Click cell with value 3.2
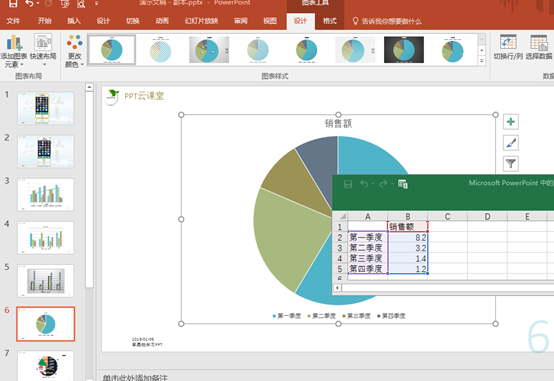 pos(407,248)
